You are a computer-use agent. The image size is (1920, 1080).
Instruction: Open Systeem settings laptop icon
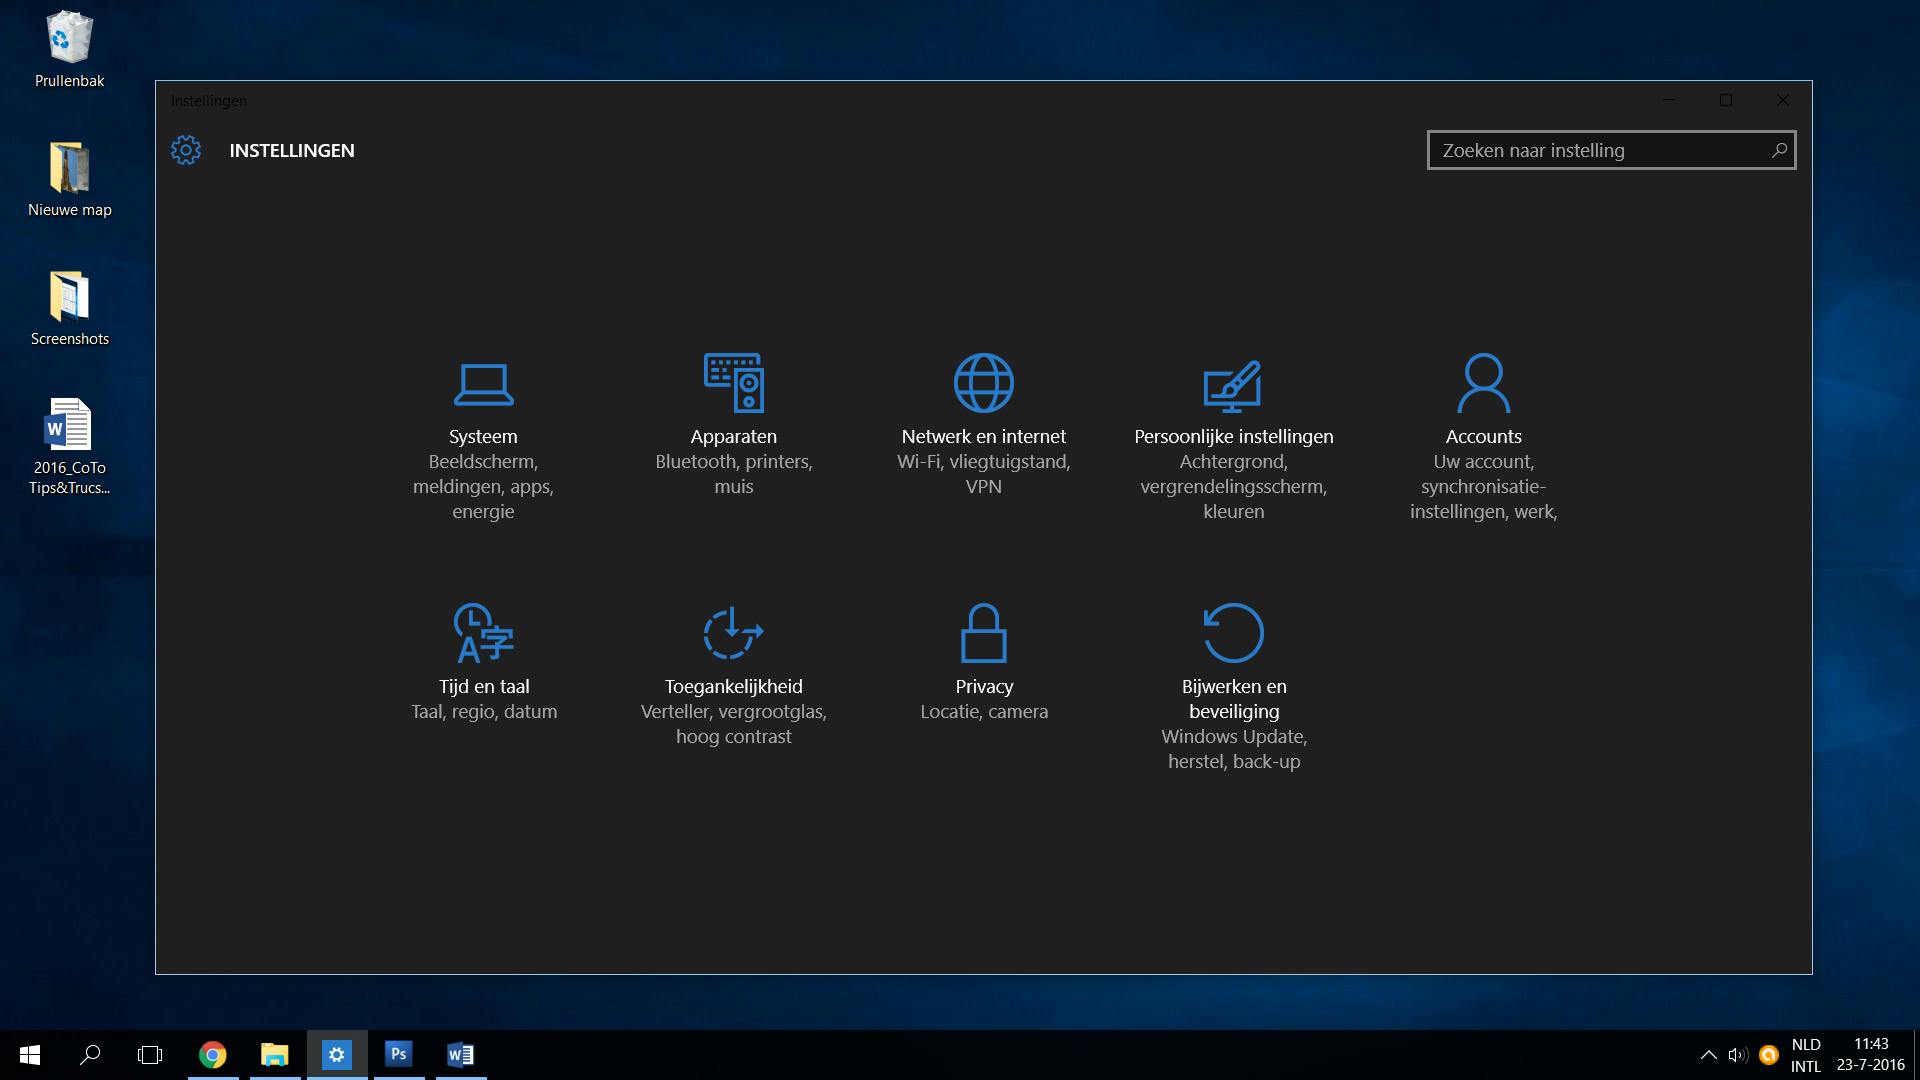(483, 384)
